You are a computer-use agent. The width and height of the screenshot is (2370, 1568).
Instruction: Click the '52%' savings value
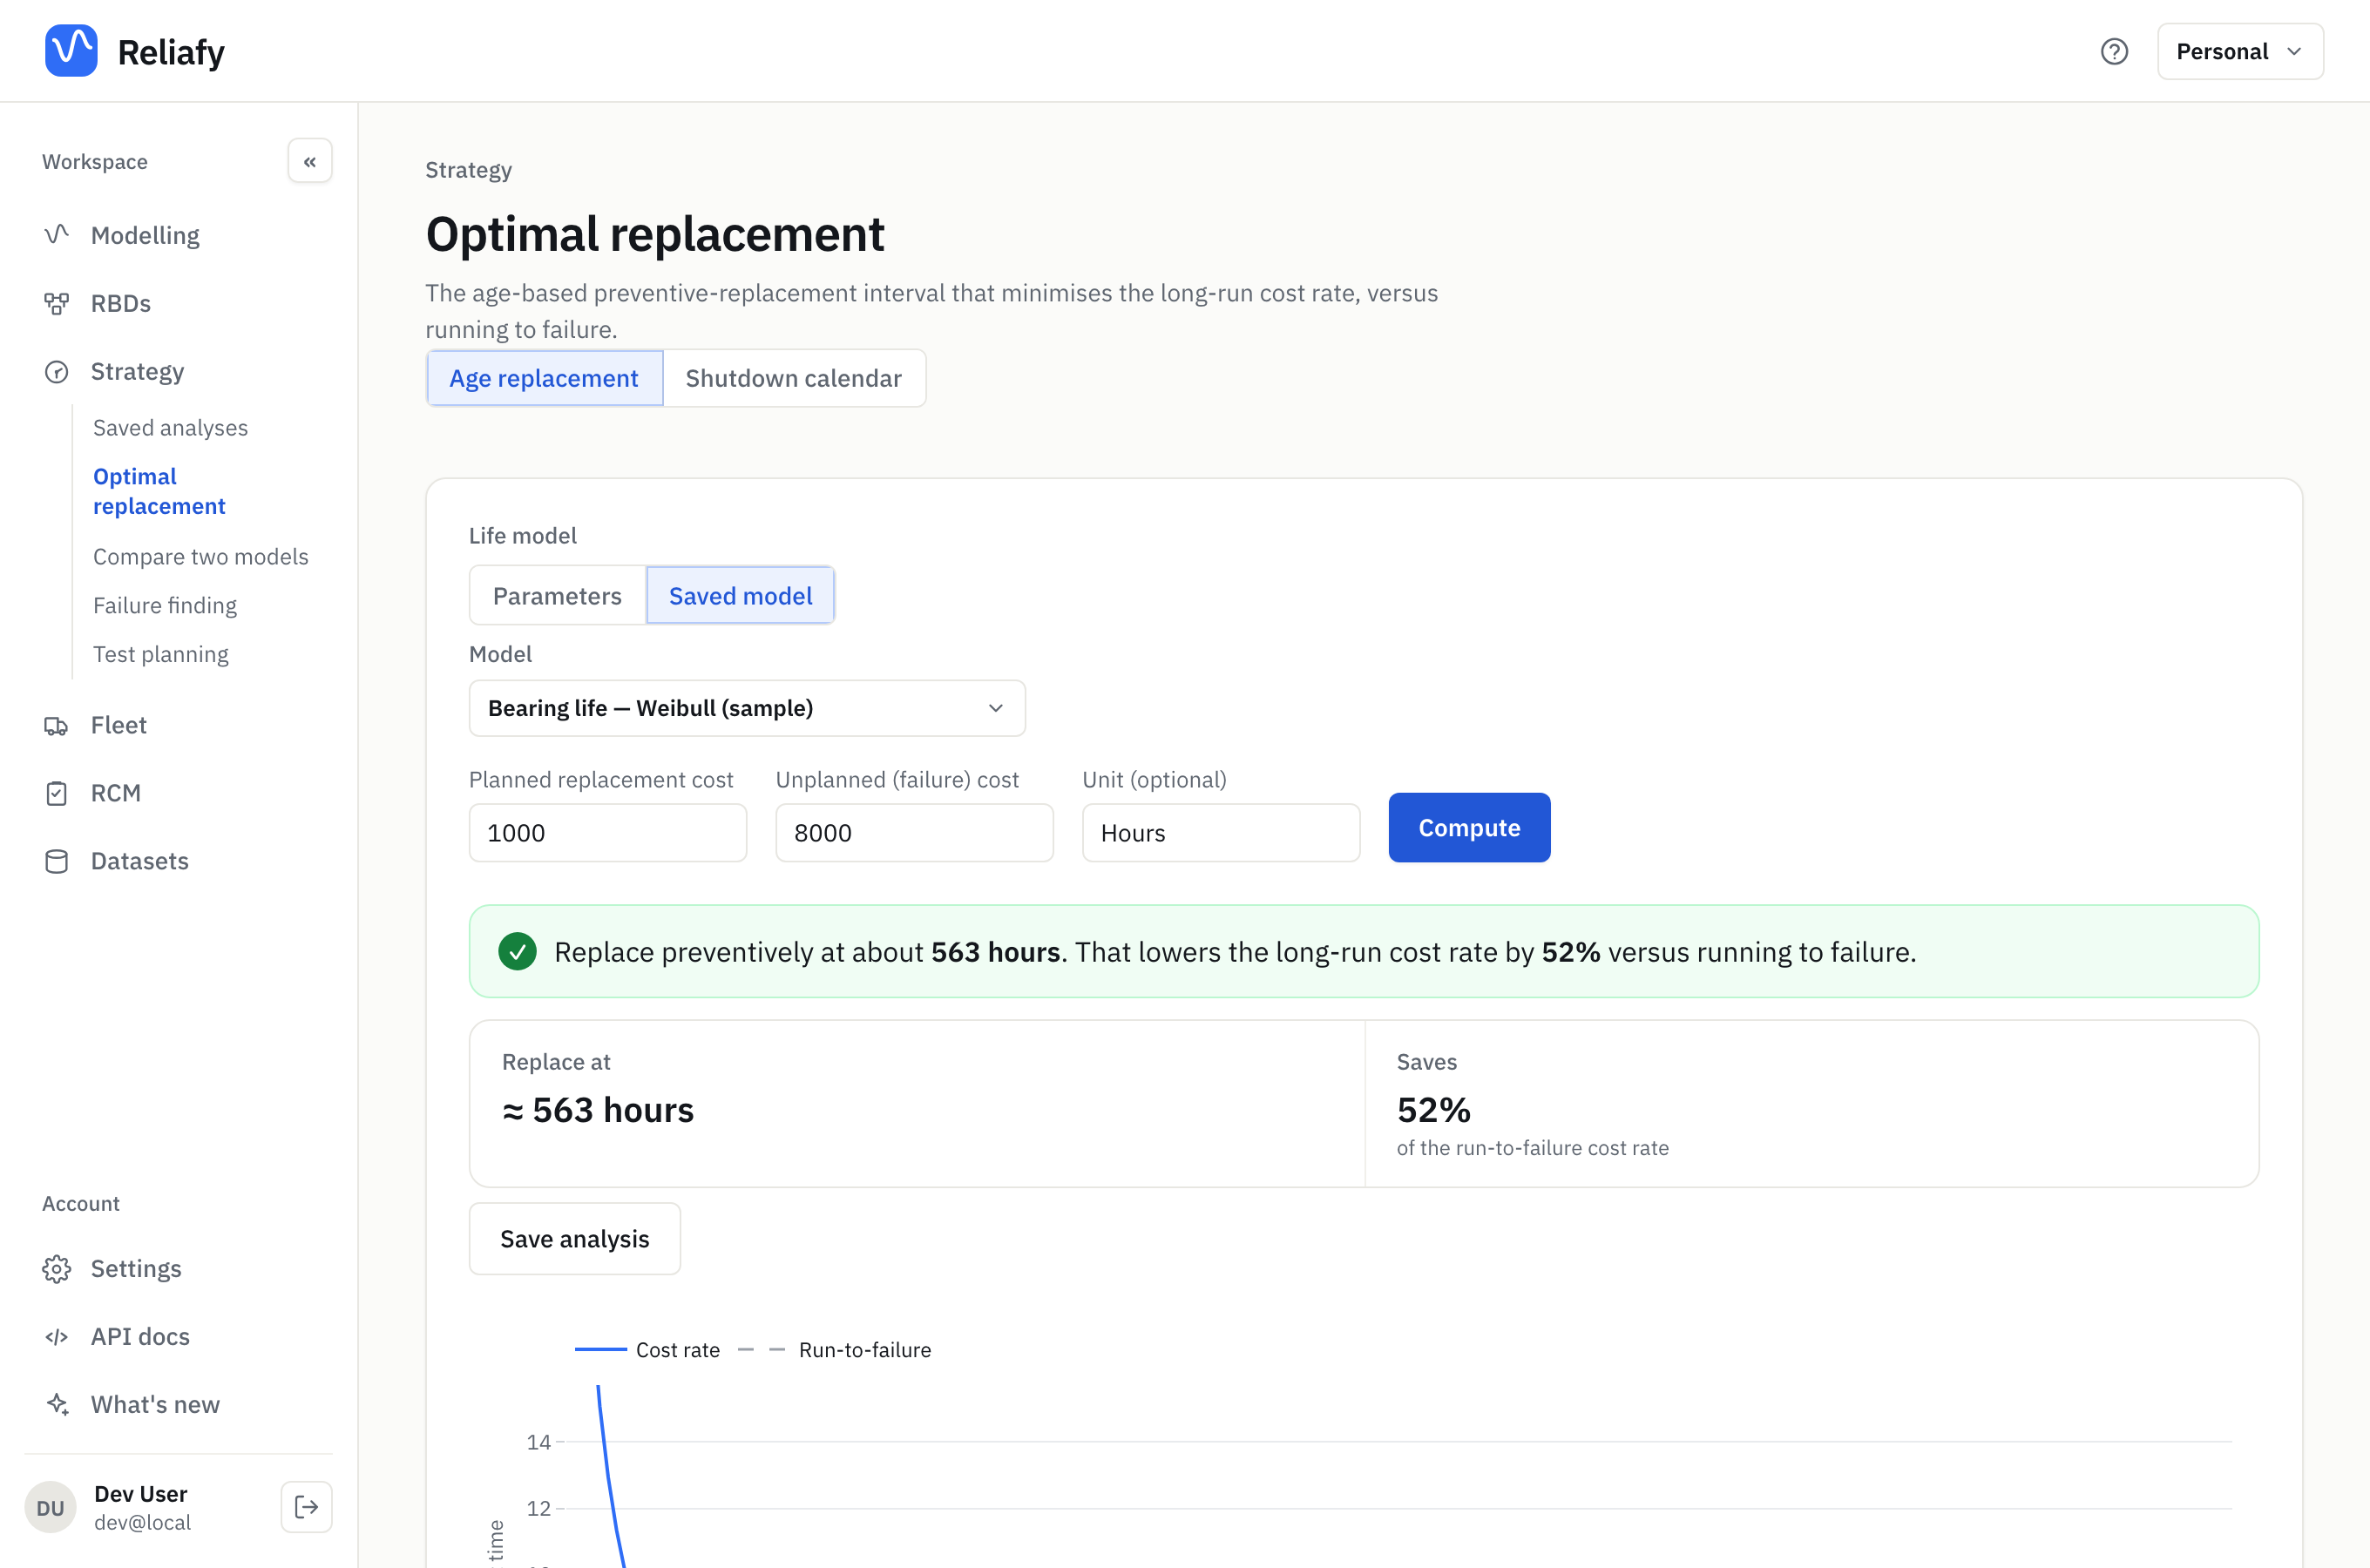[1434, 1110]
